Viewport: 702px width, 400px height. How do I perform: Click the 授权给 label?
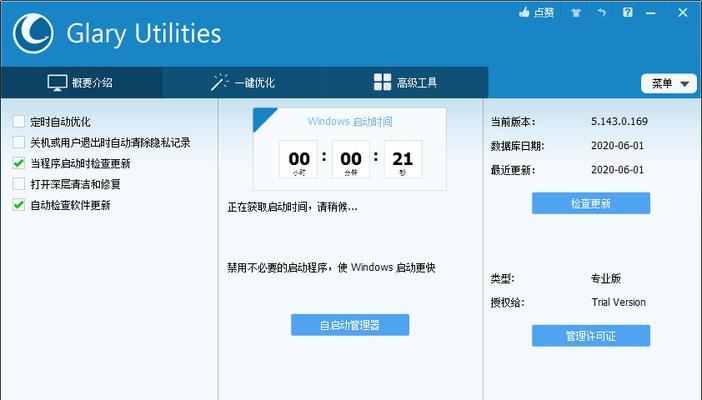507,303
